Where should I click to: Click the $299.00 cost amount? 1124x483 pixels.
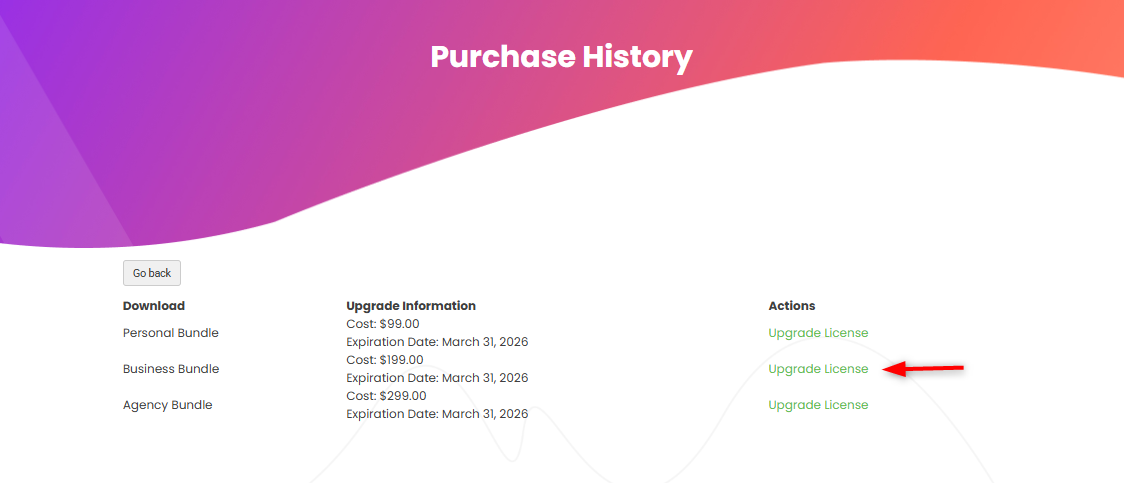point(401,396)
